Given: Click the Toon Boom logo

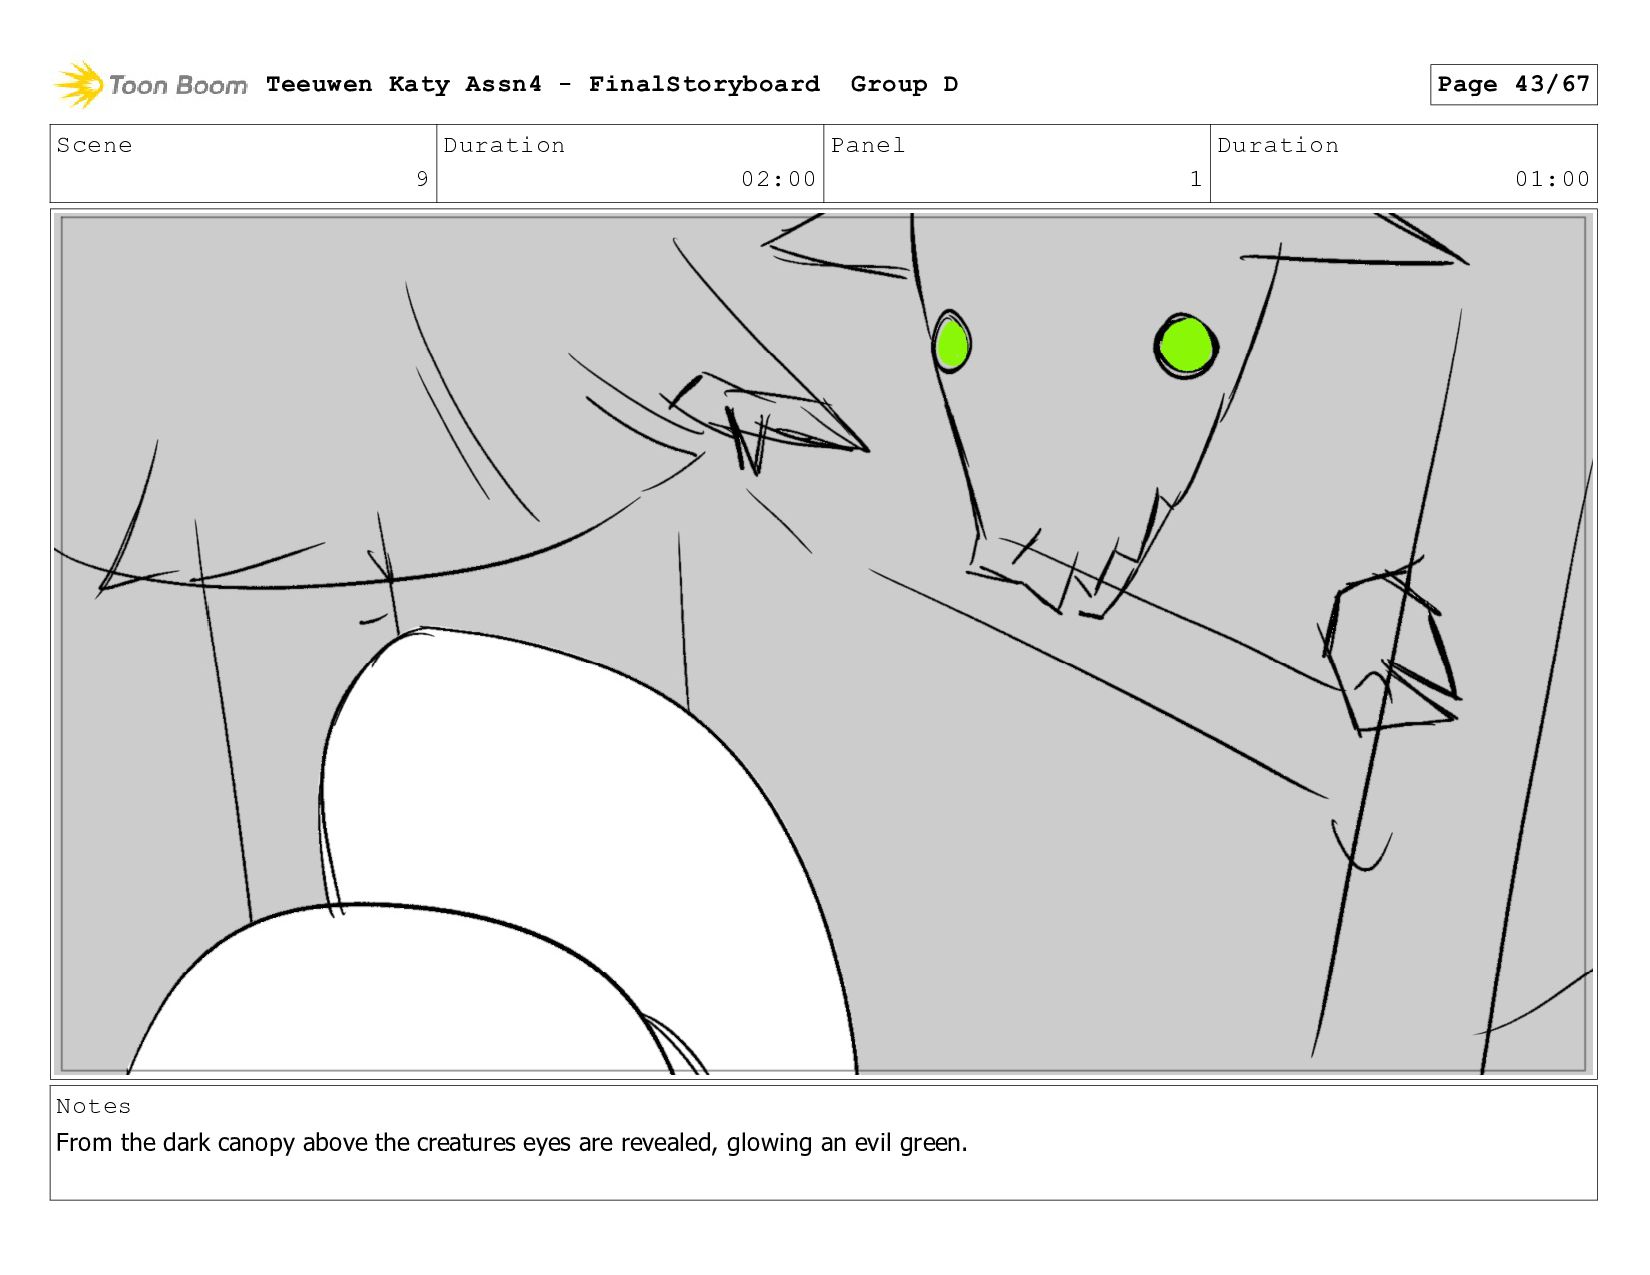Looking at the screenshot, I should [x=150, y=85].
